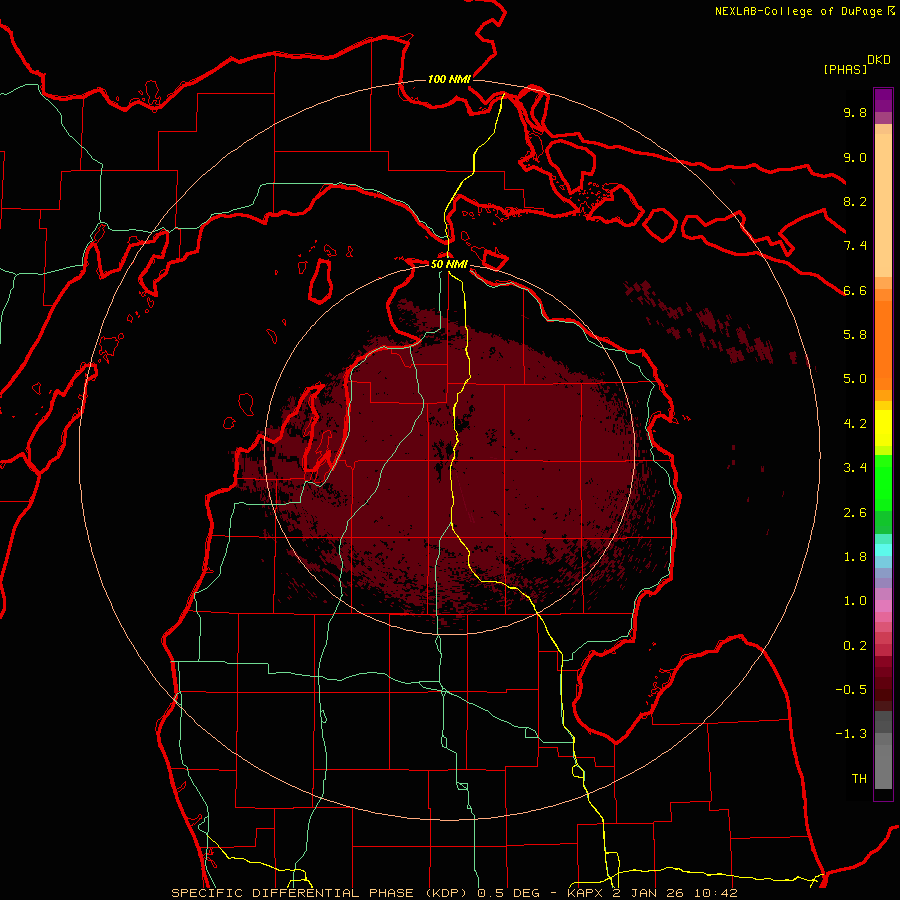Click the 7.4 value on the color scale

855,246
